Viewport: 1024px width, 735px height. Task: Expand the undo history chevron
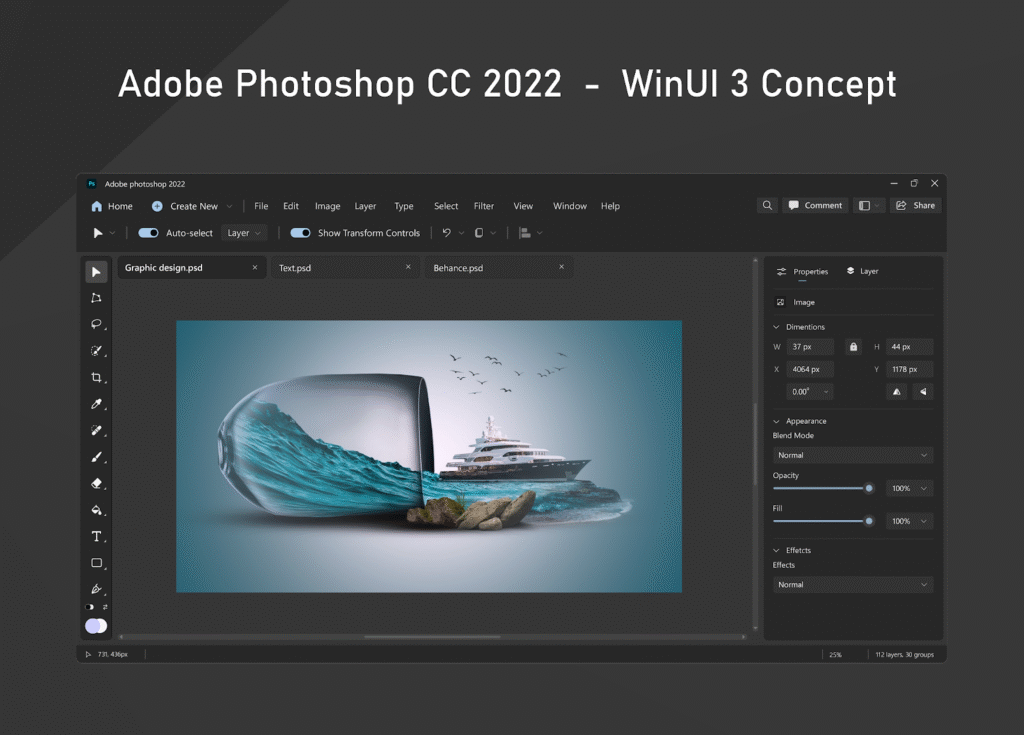461,233
